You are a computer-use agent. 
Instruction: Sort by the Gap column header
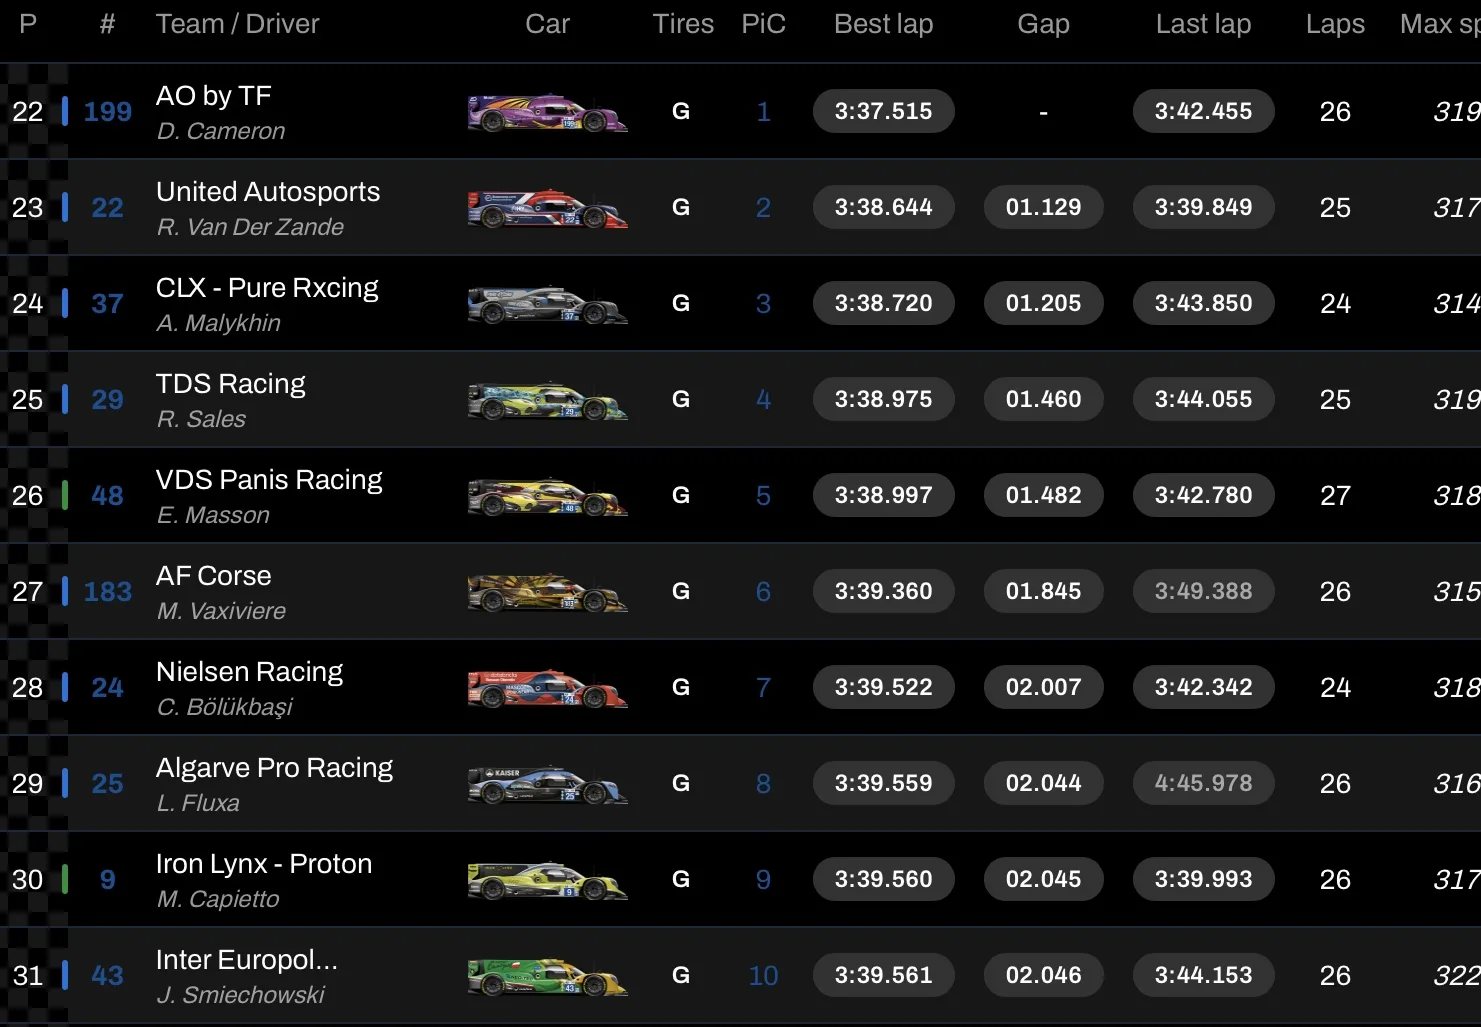[x=1043, y=24]
